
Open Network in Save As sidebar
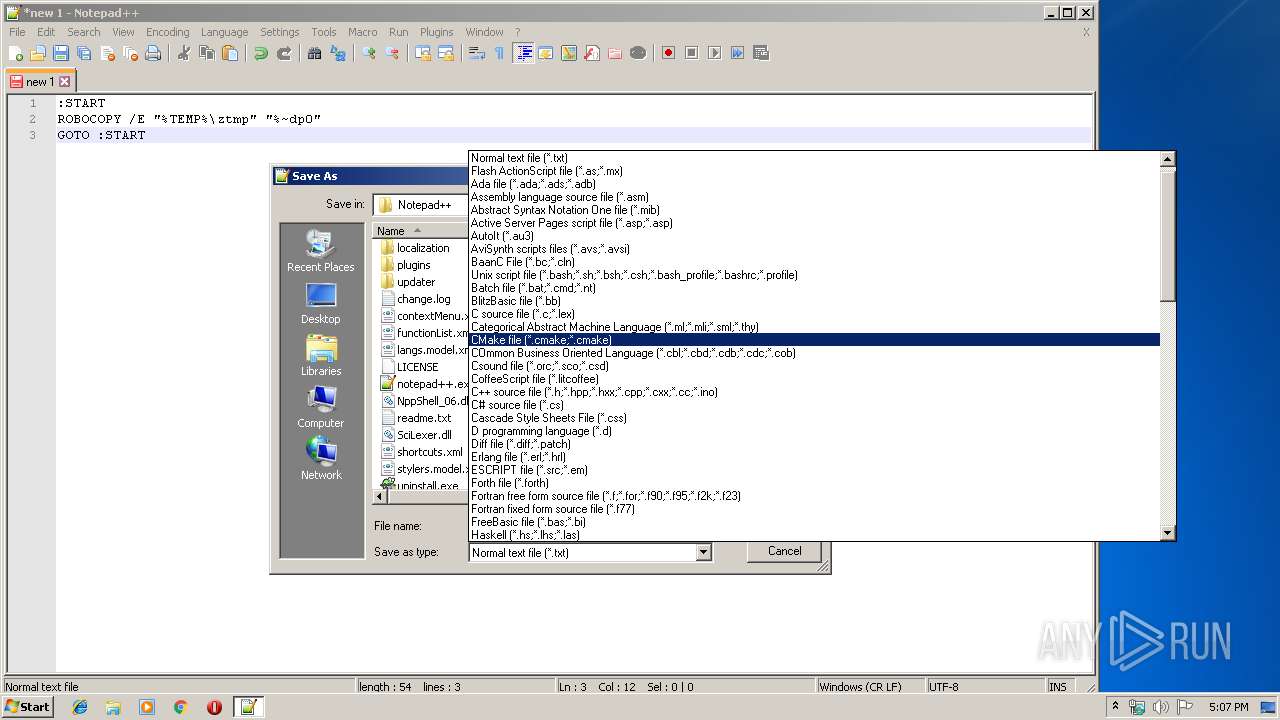point(320,460)
